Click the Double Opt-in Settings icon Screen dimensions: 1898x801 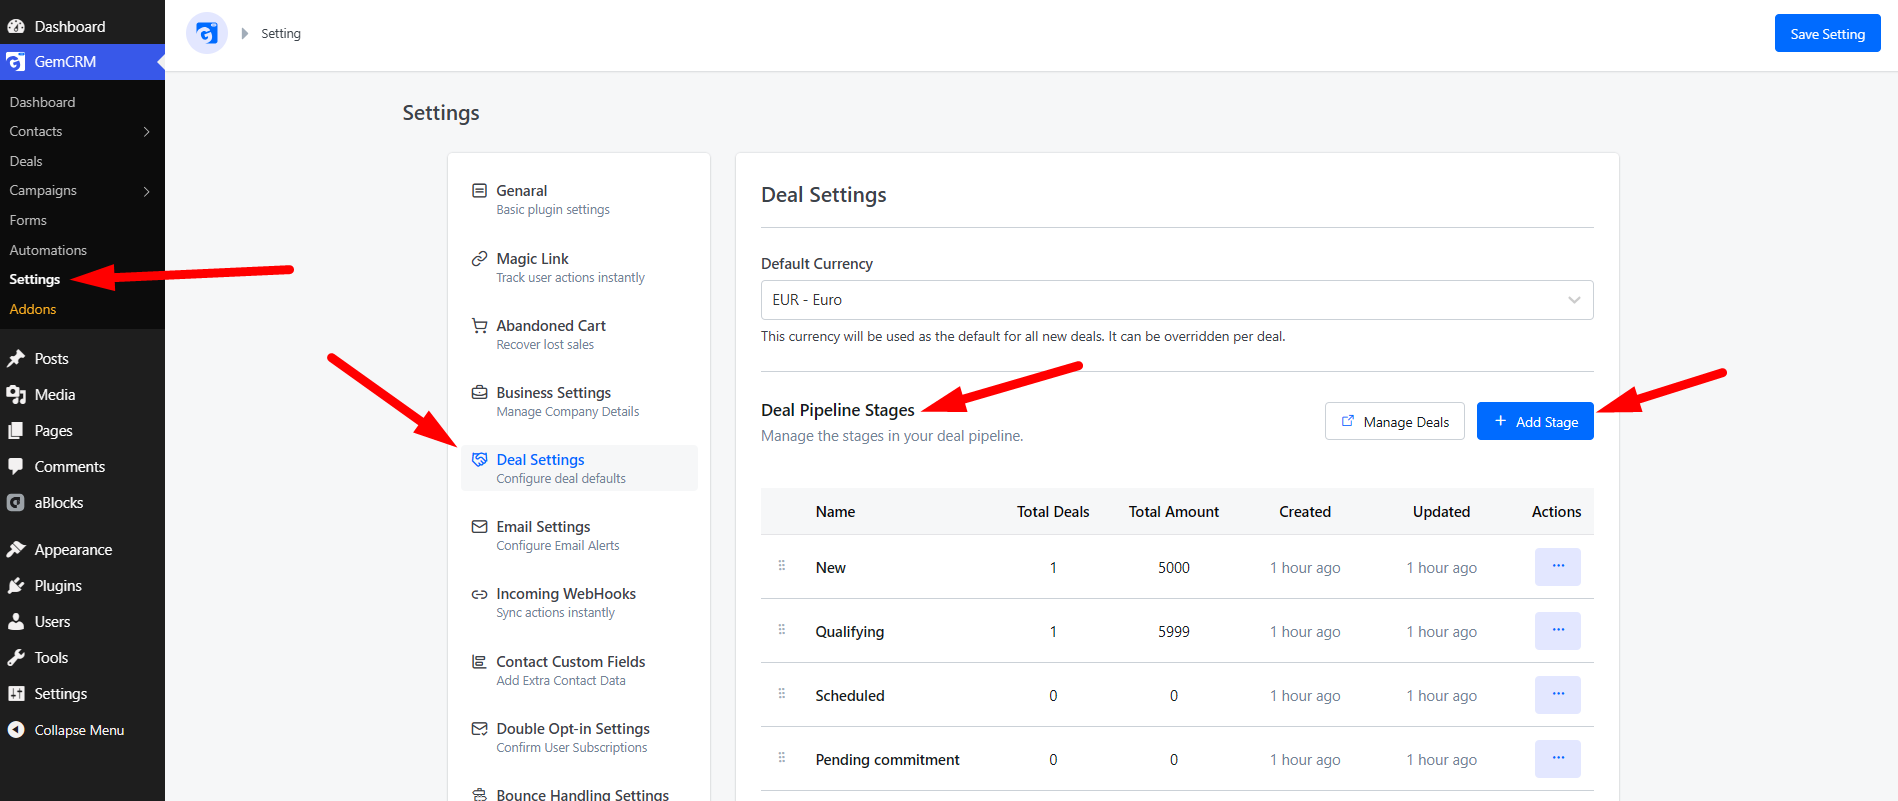tap(479, 729)
